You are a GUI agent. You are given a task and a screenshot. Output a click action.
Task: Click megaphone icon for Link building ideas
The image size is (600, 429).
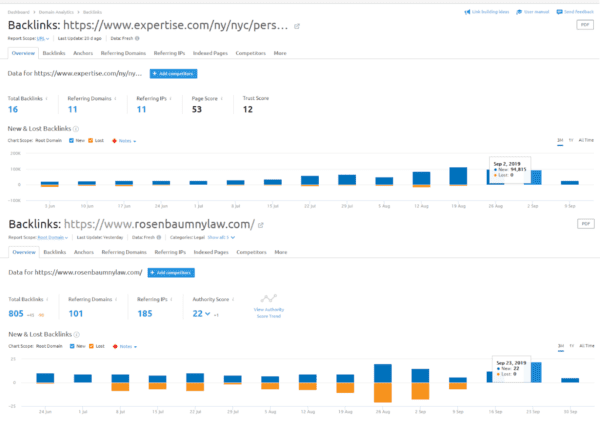tap(467, 12)
